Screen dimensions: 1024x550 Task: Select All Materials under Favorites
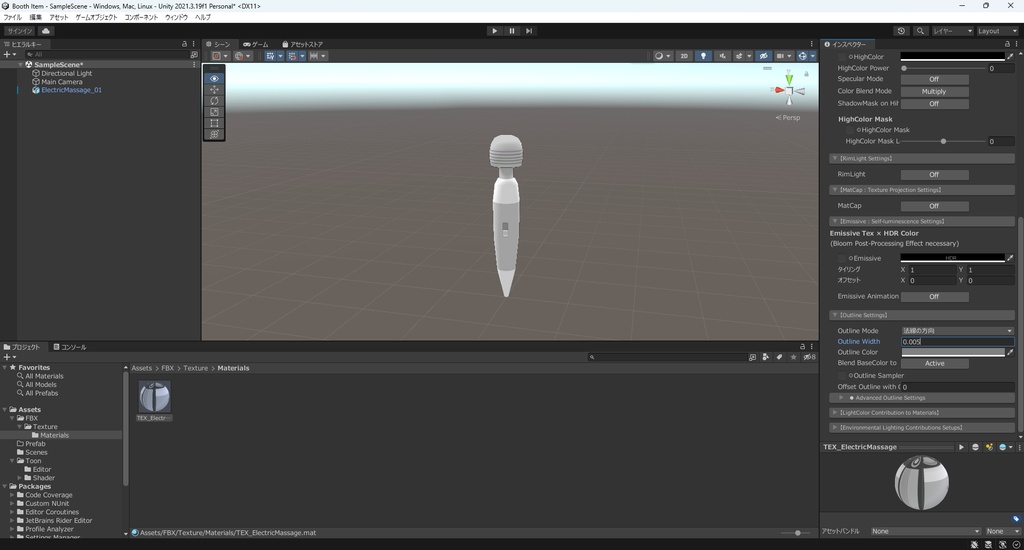(40, 376)
